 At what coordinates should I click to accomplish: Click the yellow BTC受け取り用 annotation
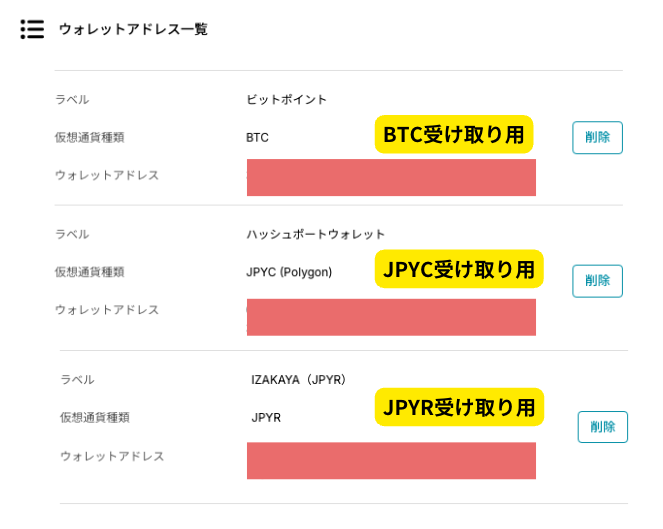tap(453, 135)
